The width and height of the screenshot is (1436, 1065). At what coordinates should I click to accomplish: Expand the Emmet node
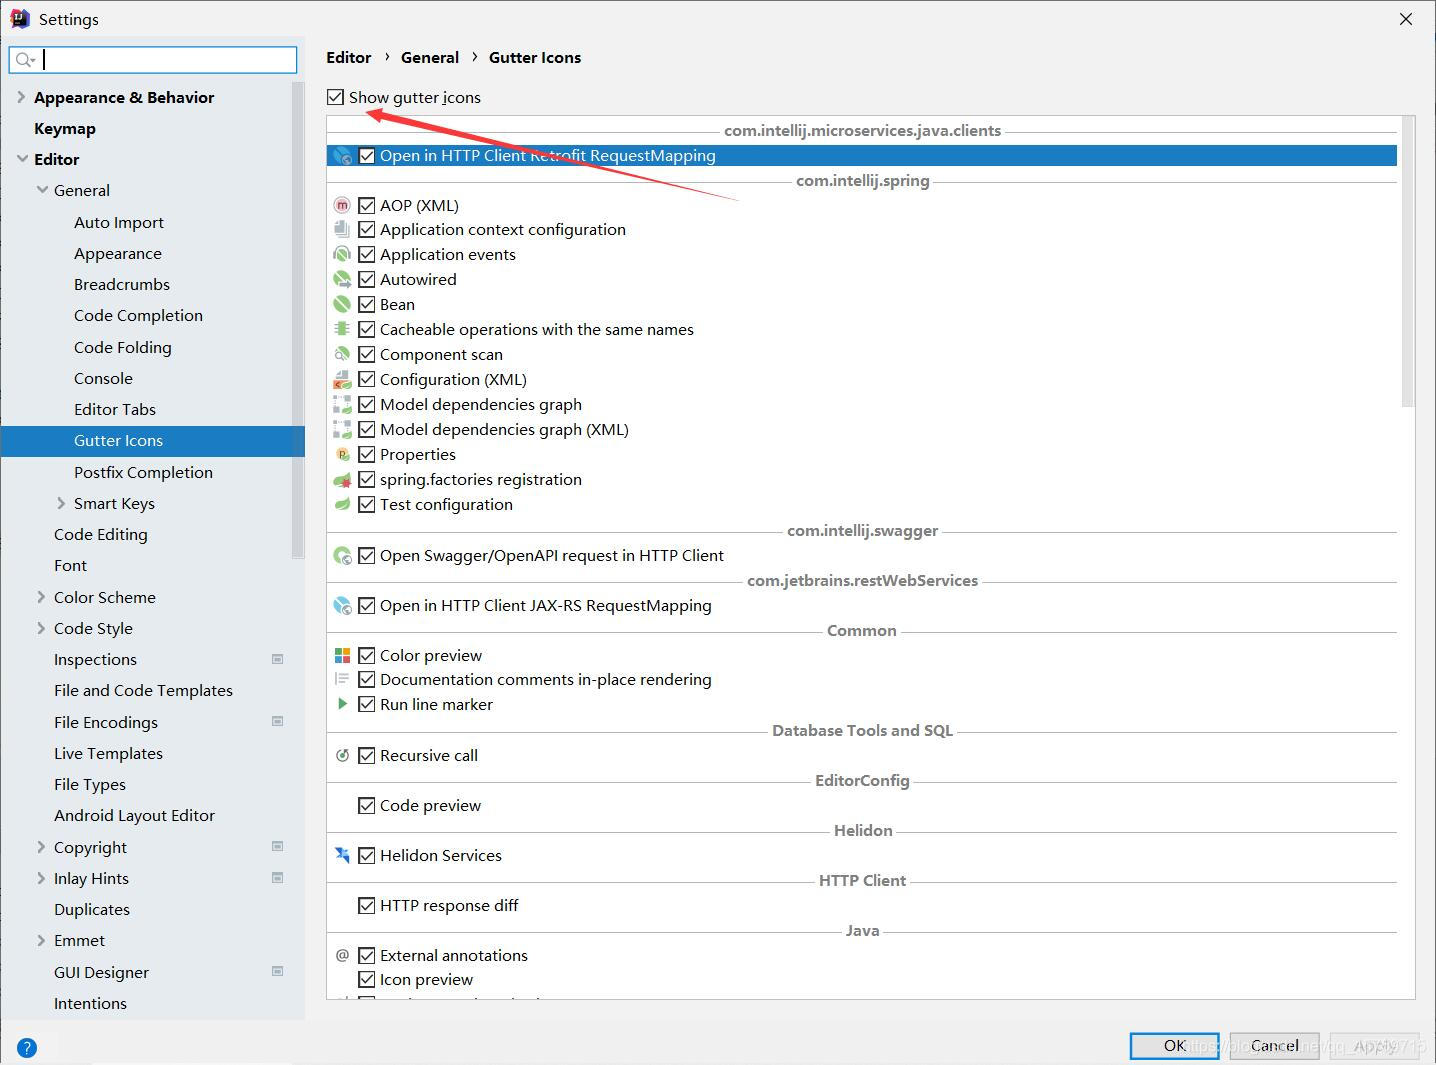[x=41, y=940]
